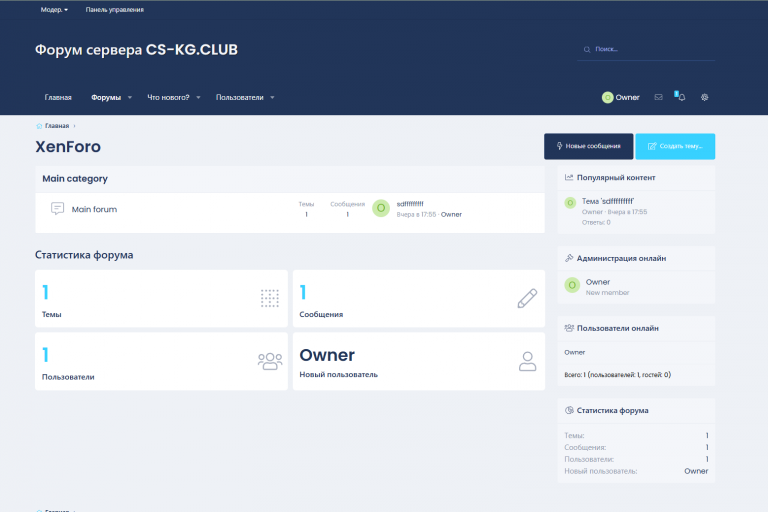This screenshot has width=768, height=512.
Task: Click the avatar in Популярный контент
Action: click(570, 203)
